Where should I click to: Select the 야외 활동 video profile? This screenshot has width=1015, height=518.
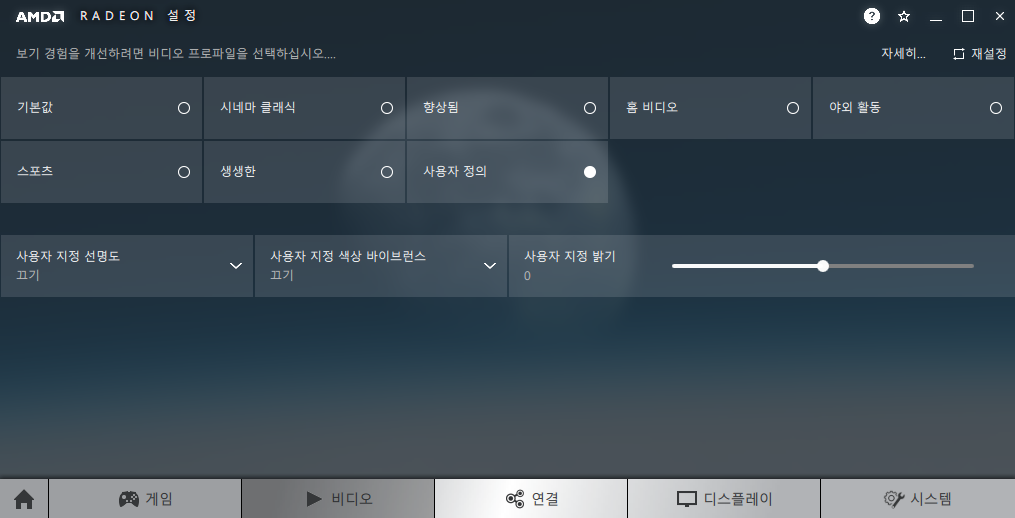coord(913,108)
